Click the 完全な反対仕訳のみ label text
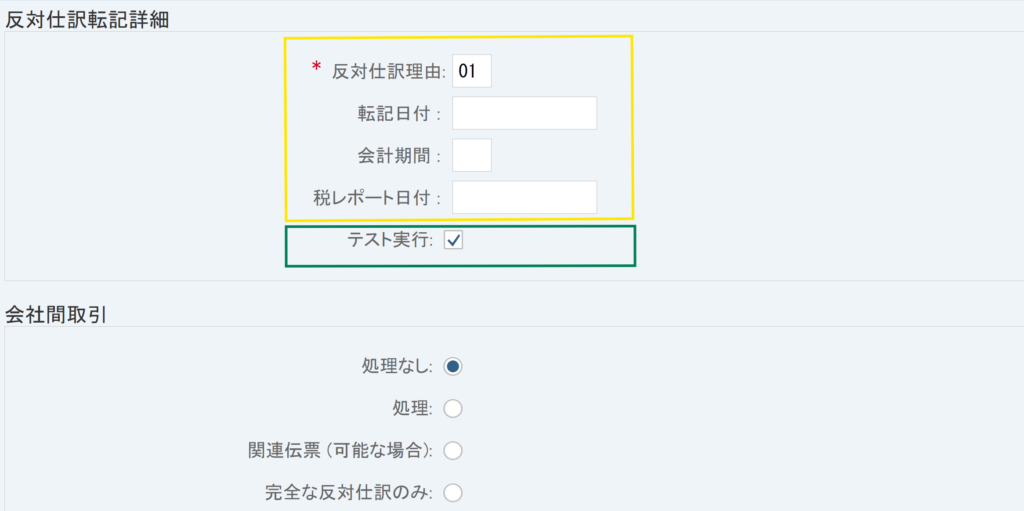The height and width of the screenshot is (511, 1024). click(x=349, y=492)
